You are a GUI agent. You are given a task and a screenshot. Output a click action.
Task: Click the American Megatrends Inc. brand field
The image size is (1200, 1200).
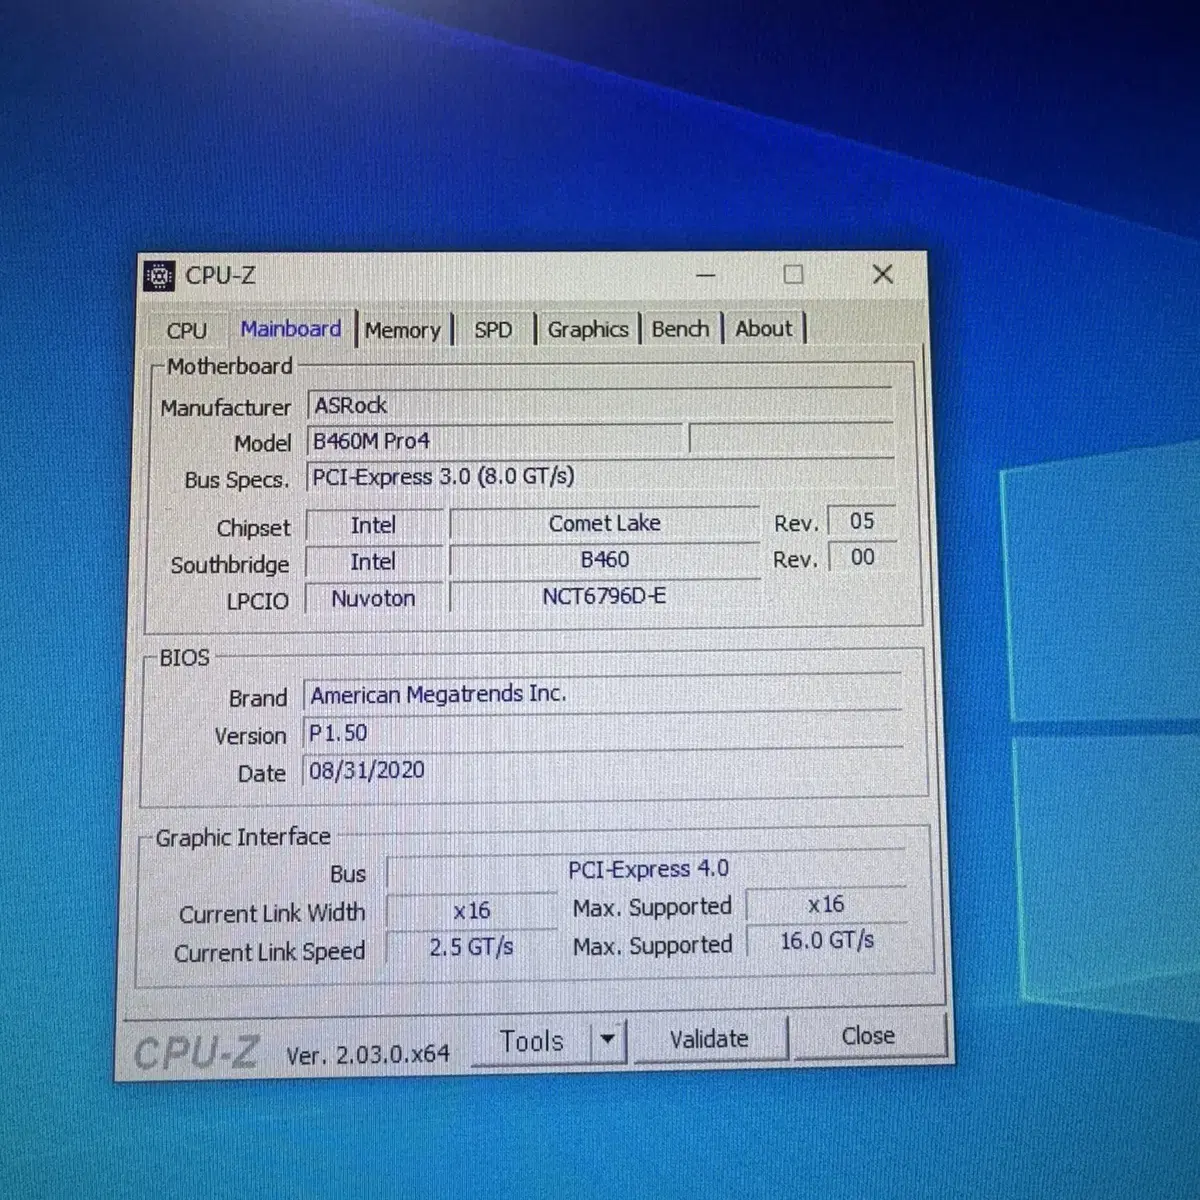[601, 693]
